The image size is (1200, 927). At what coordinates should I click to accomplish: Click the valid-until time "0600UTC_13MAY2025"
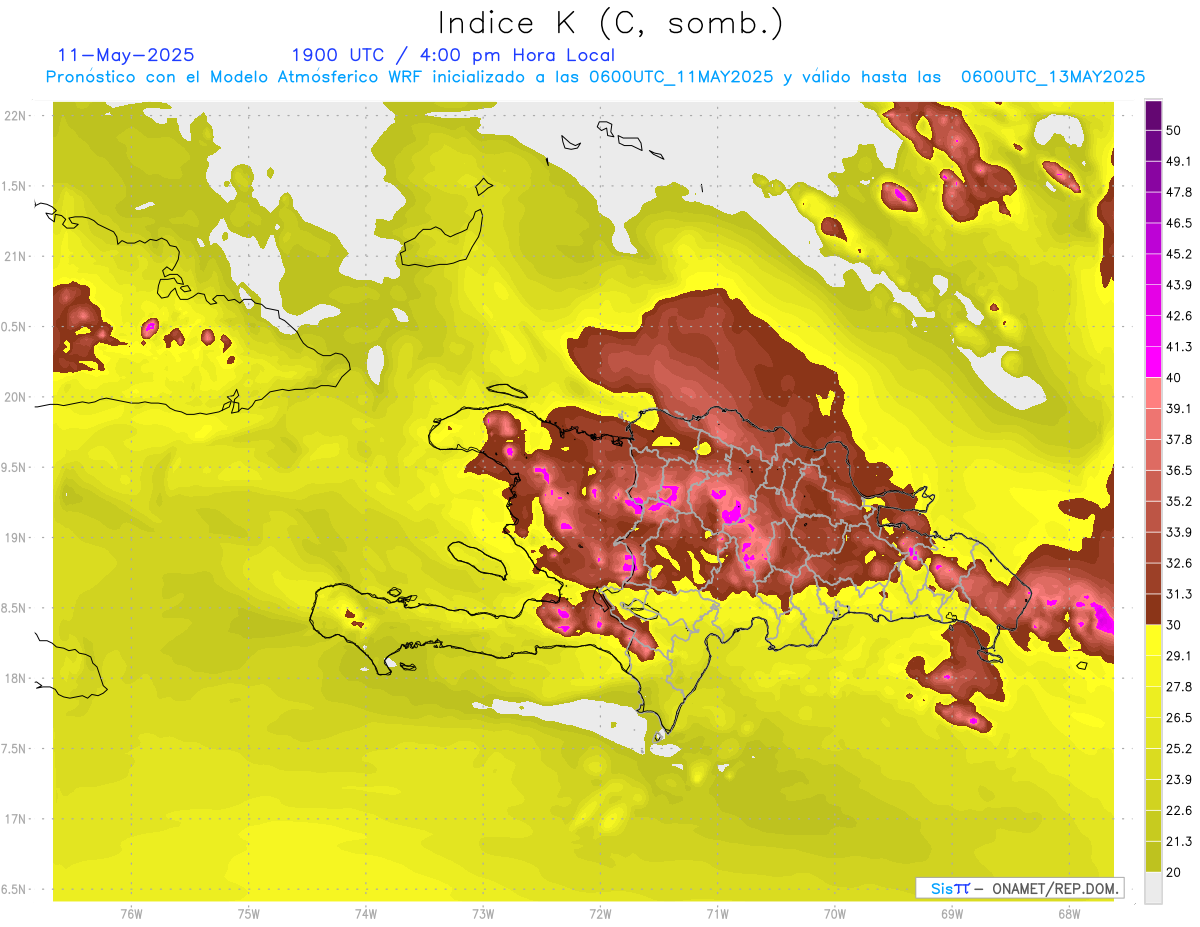1052,77
